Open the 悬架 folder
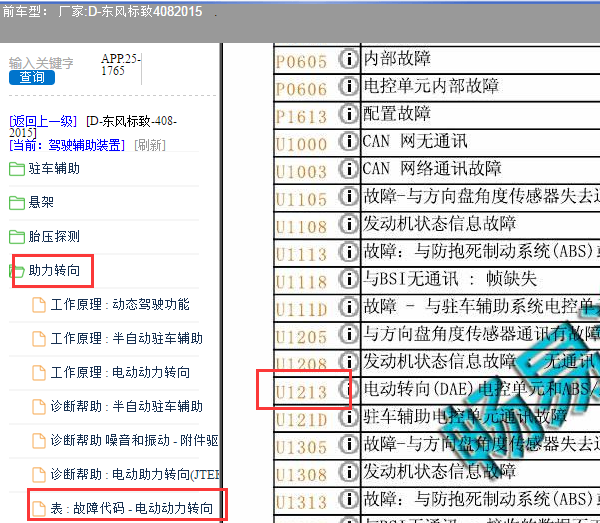 (41, 202)
